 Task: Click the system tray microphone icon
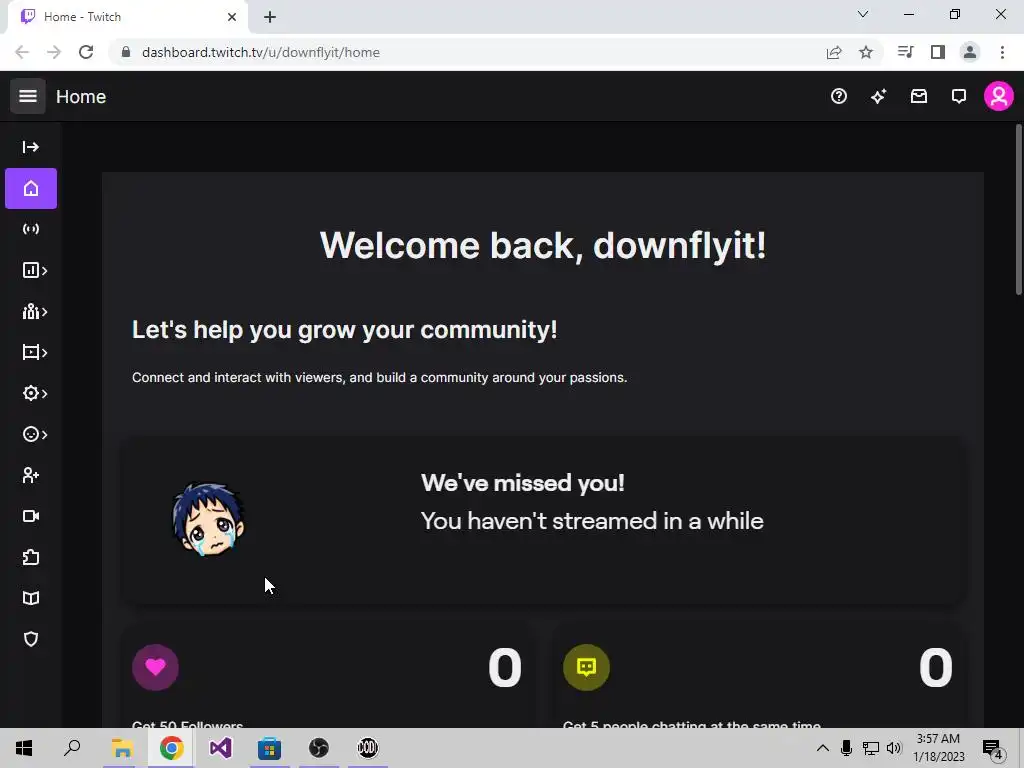846,748
